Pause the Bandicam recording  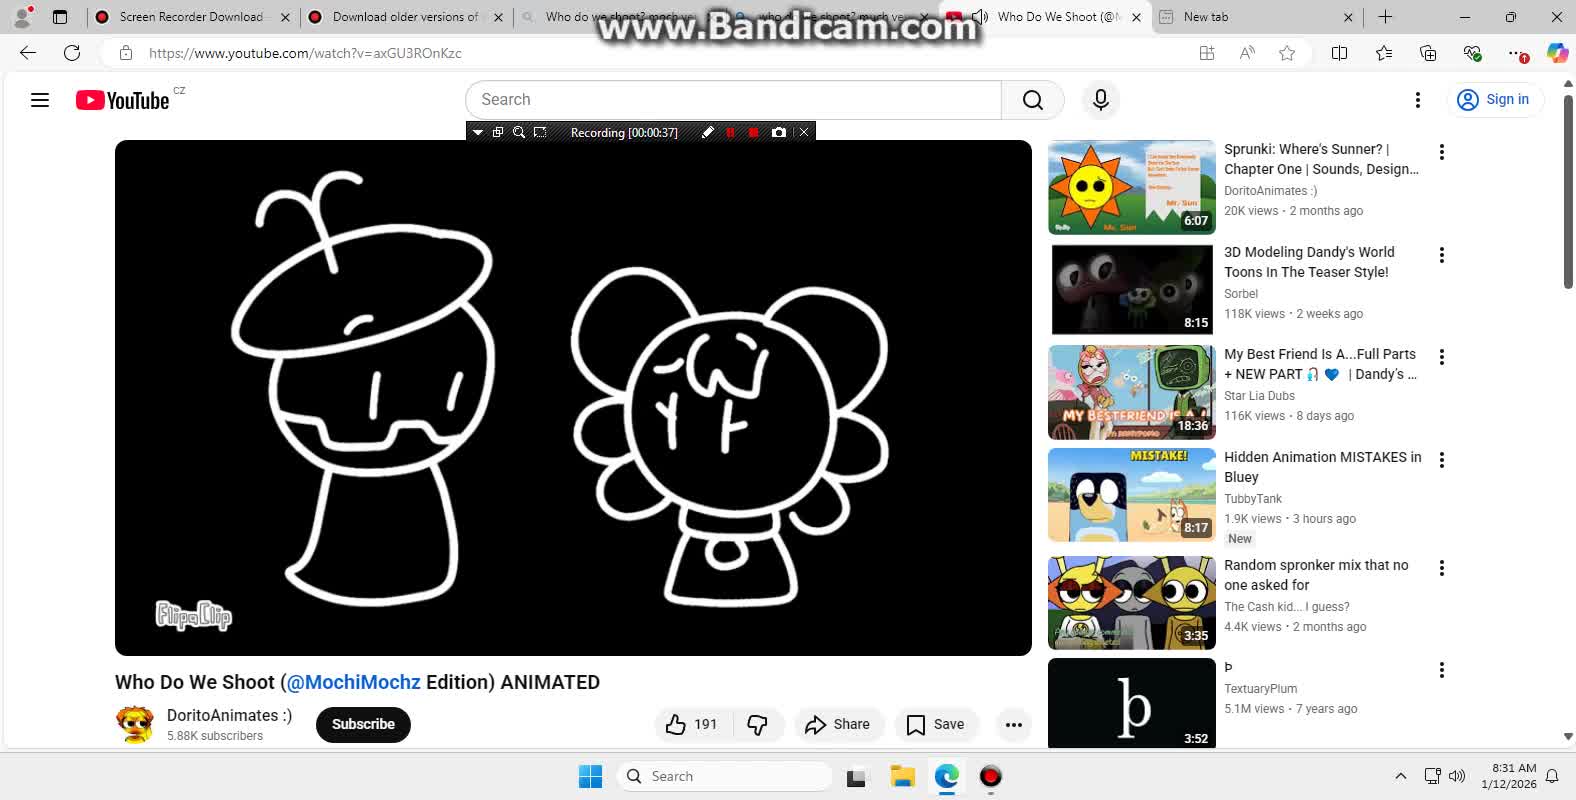pos(730,132)
